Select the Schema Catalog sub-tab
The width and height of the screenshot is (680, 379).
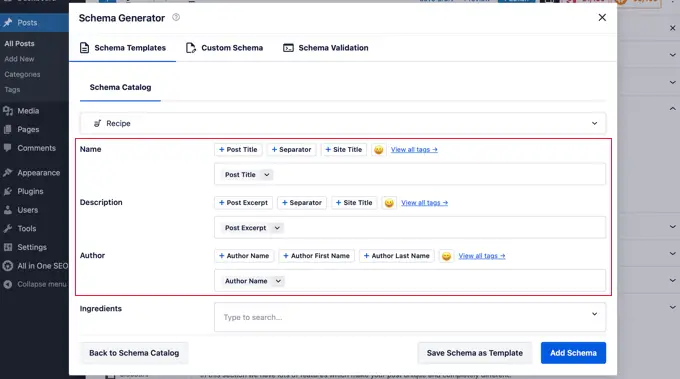(121, 87)
